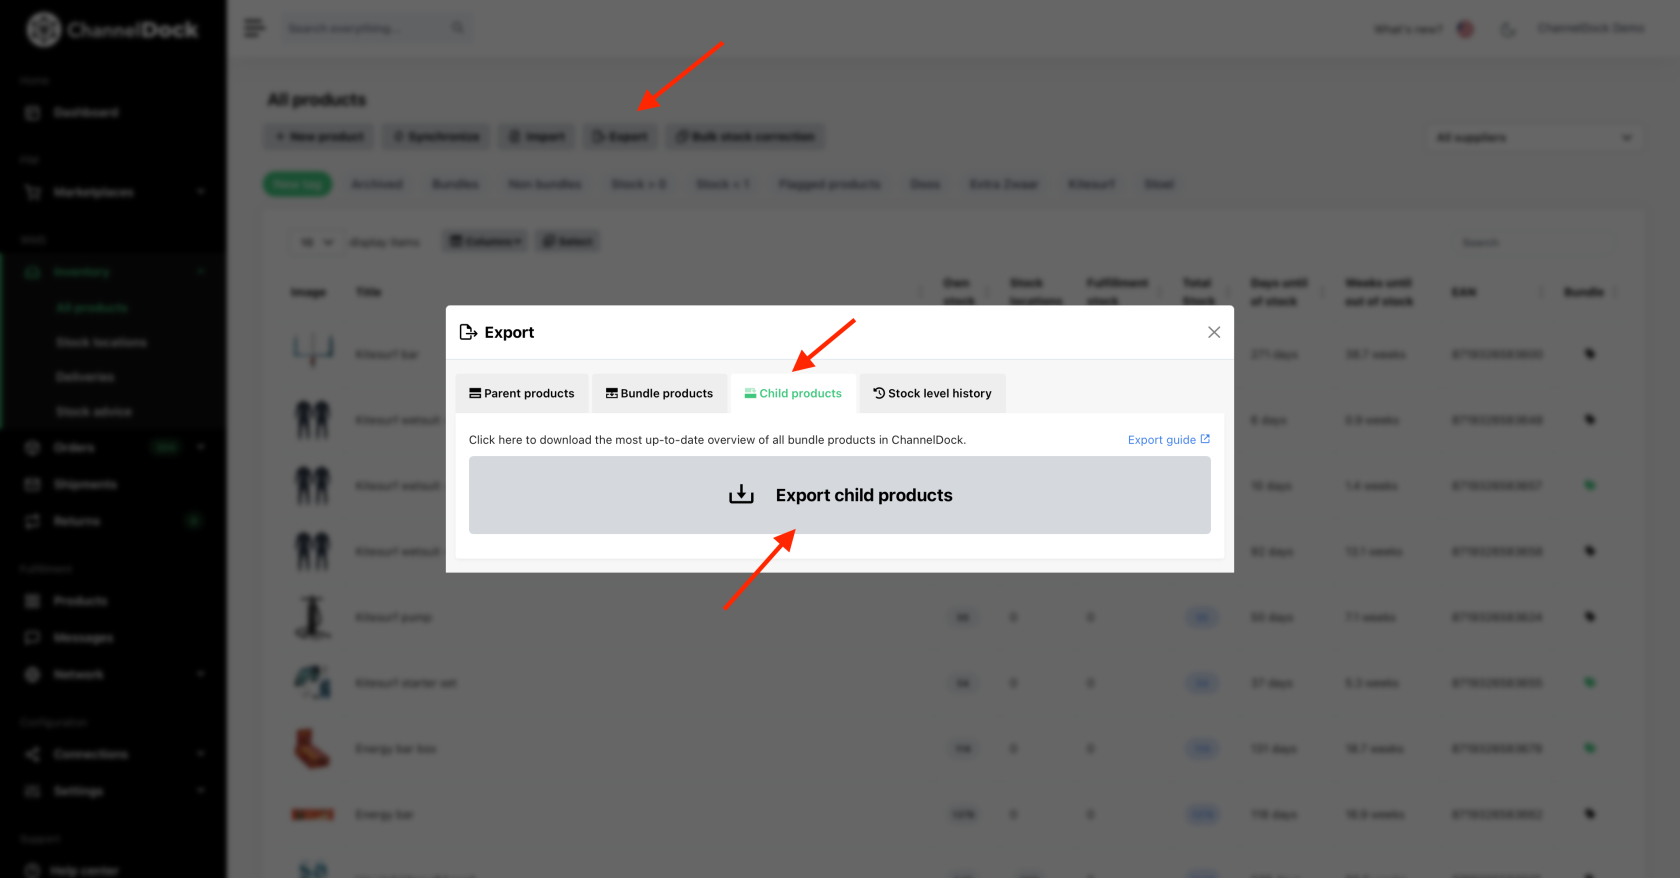Image resolution: width=1680 pixels, height=878 pixels.
Task: Click the Returns sidebar icon
Action: [x=32, y=521]
